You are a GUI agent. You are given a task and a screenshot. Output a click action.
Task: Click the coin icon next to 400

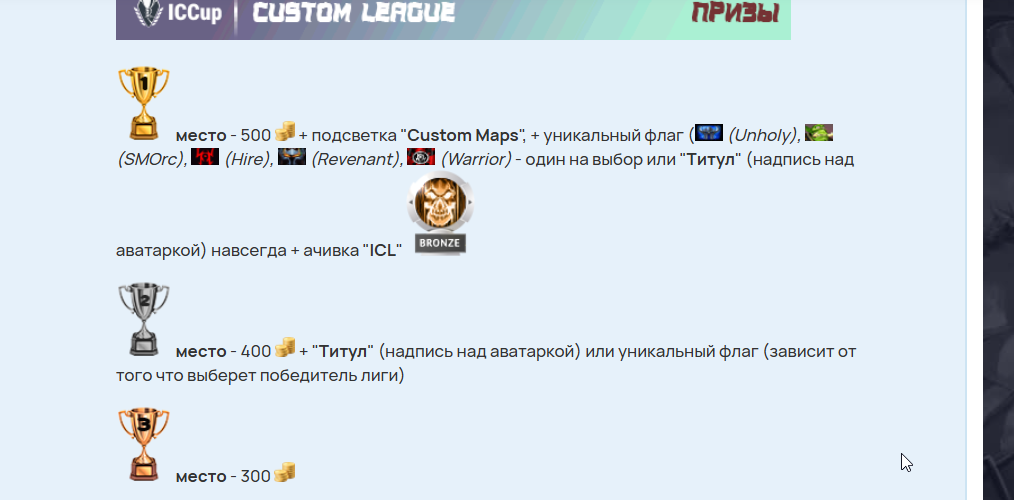[285, 347]
